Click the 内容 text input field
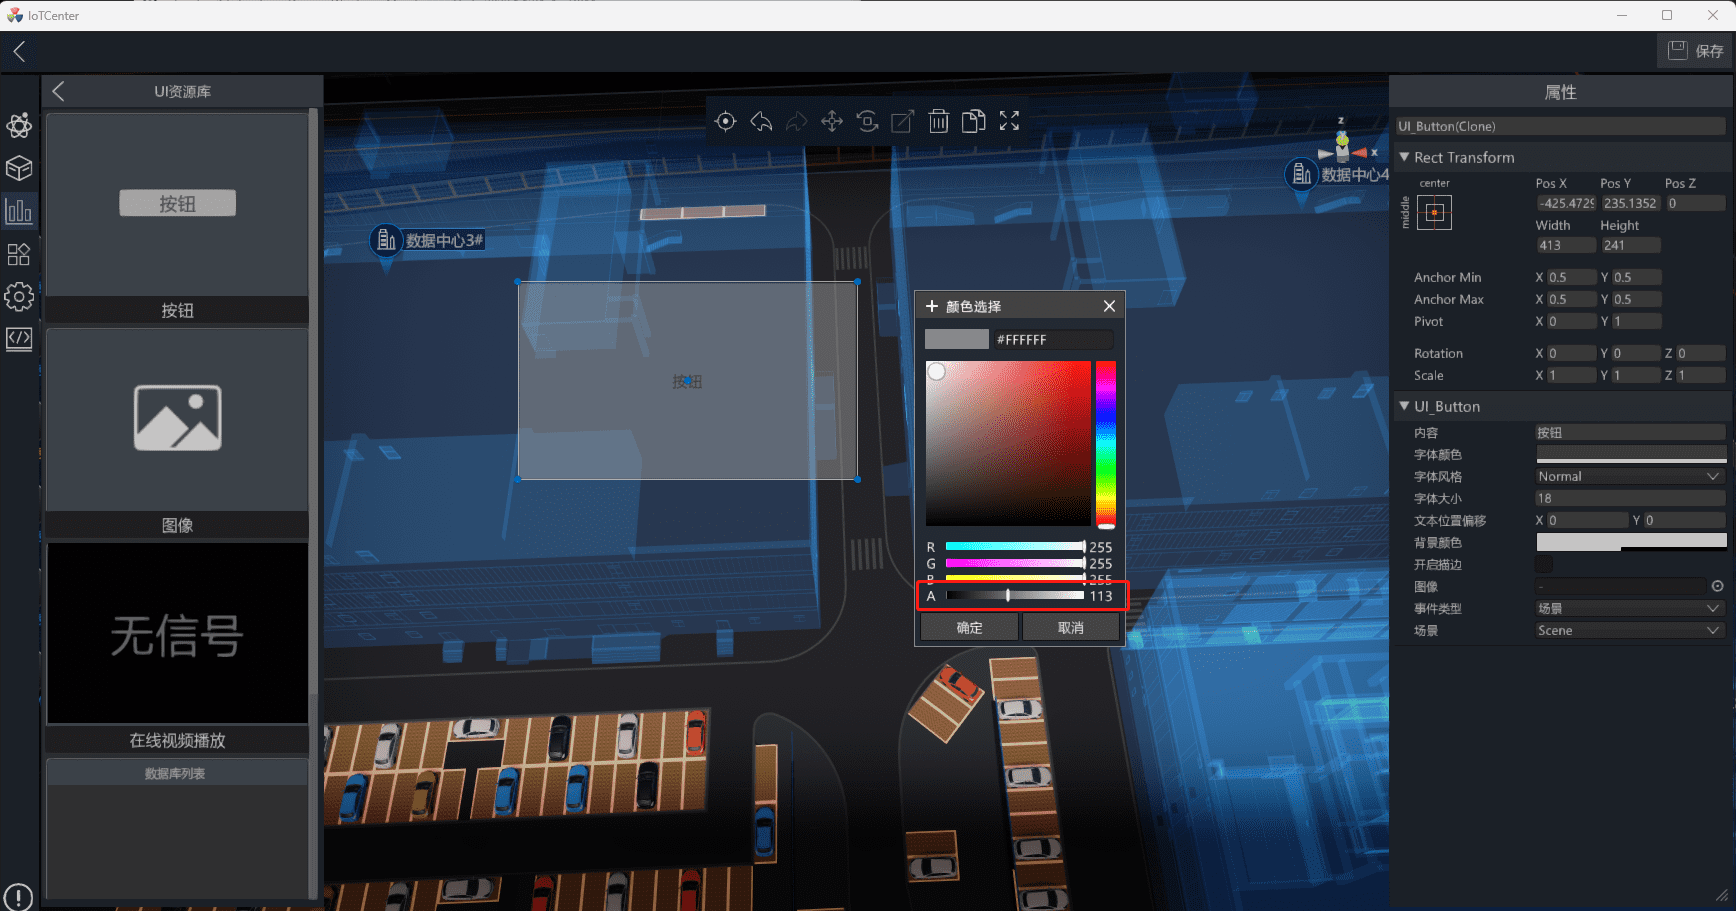Image resolution: width=1736 pixels, height=911 pixels. tap(1630, 433)
